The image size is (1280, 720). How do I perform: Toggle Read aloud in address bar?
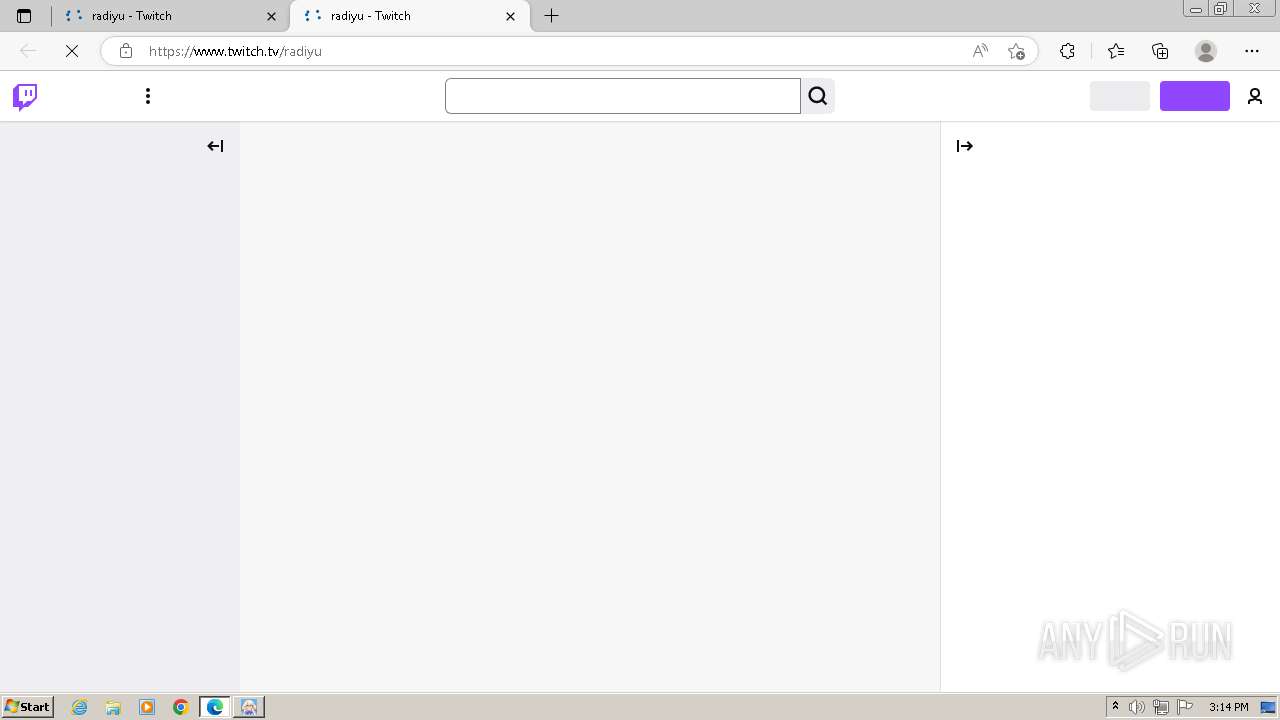980,51
